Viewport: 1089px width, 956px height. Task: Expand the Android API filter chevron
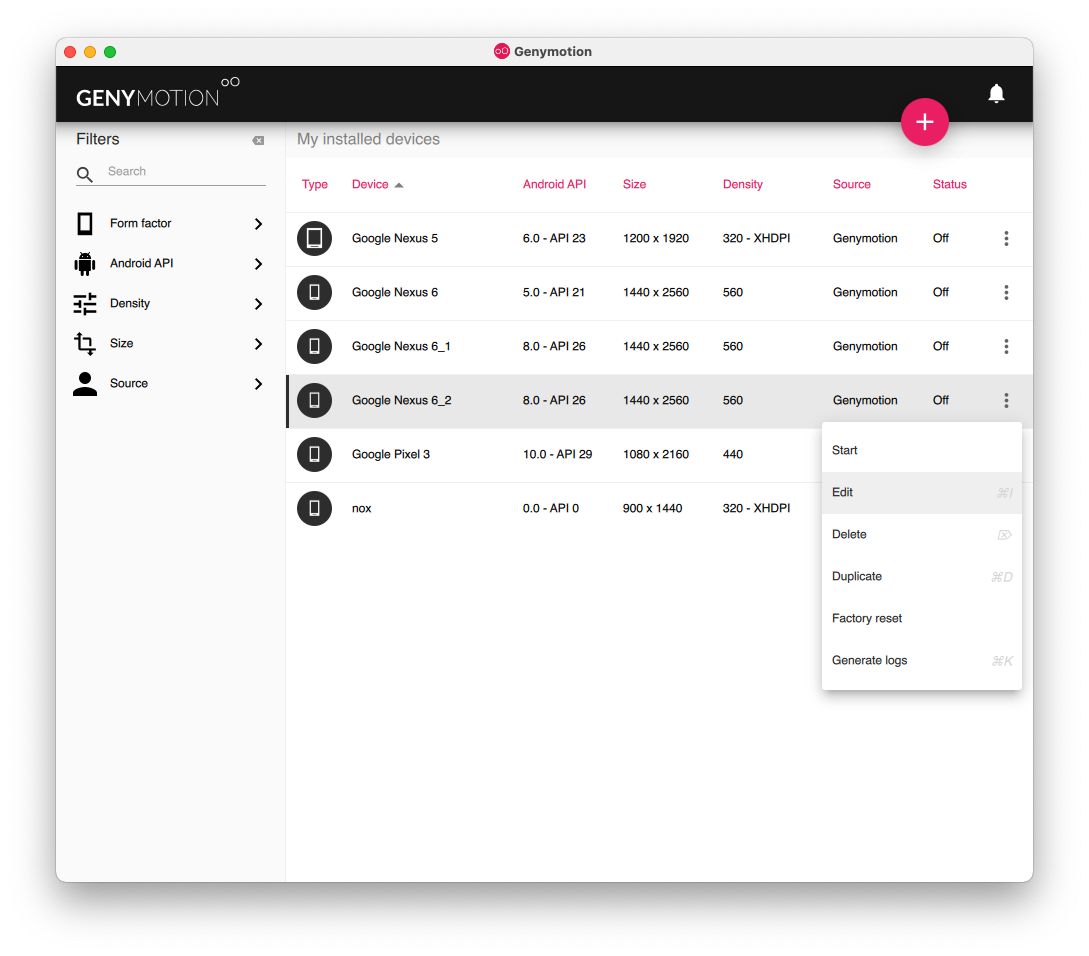(x=258, y=264)
